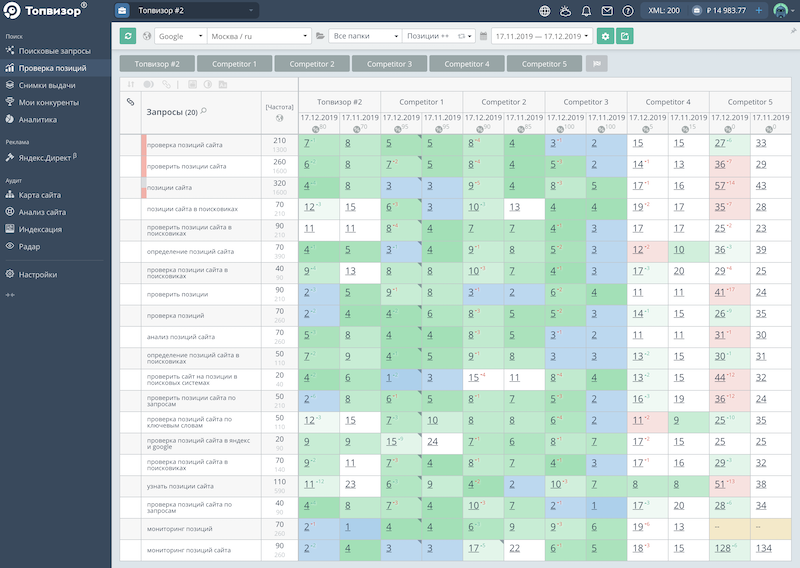Click the sort arrows icon in table toolbar

(131, 84)
